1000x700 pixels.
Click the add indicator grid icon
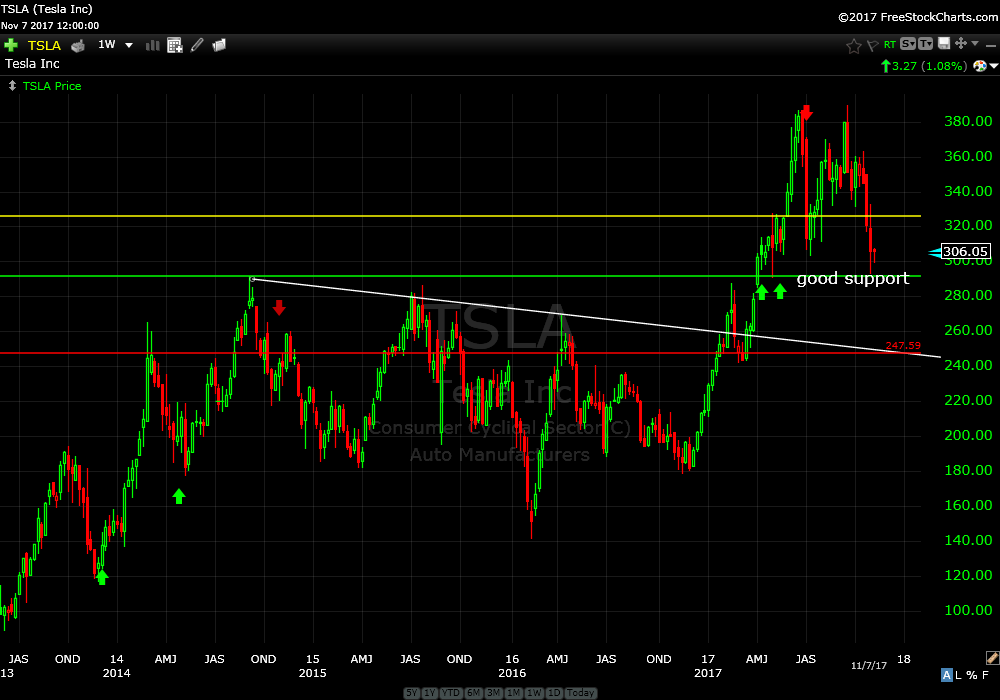175,45
